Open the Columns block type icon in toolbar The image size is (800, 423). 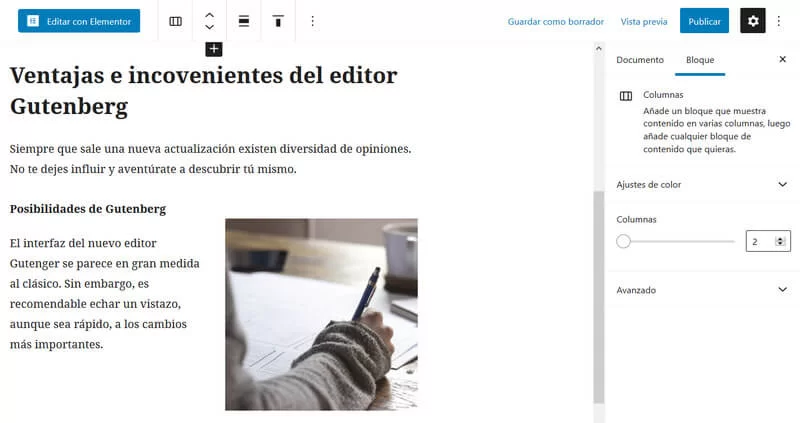[176, 21]
